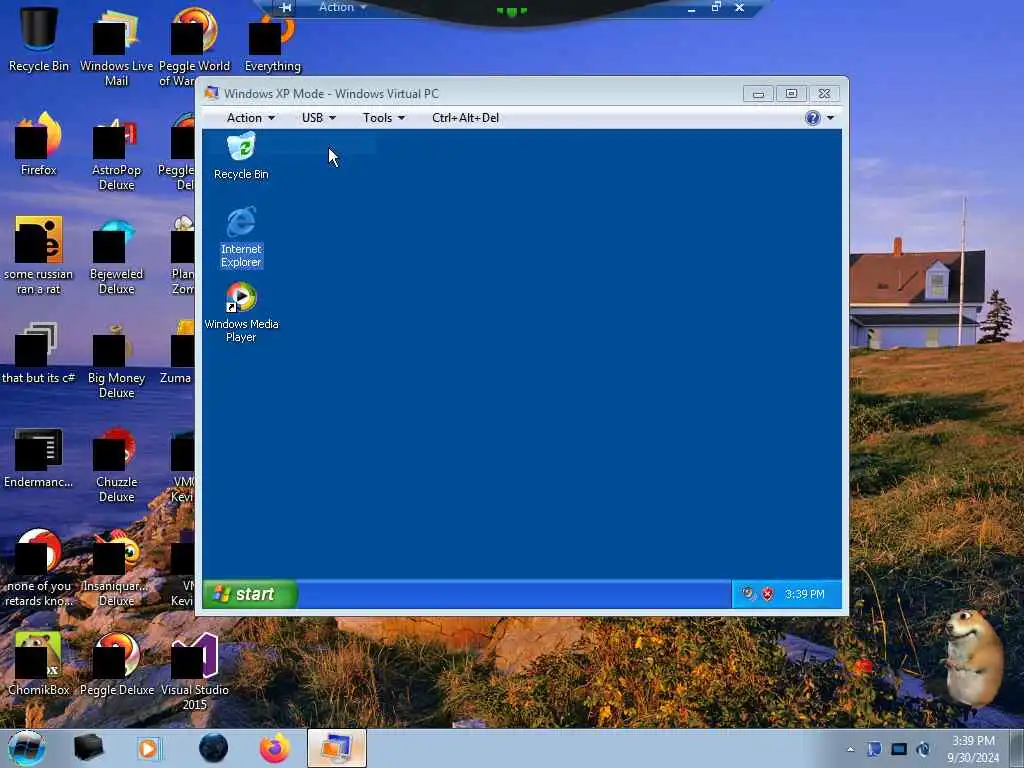Viewport: 1024px width, 768px height.
Task: Restore the top remote session bar window
Action: (x=716, y=7)
